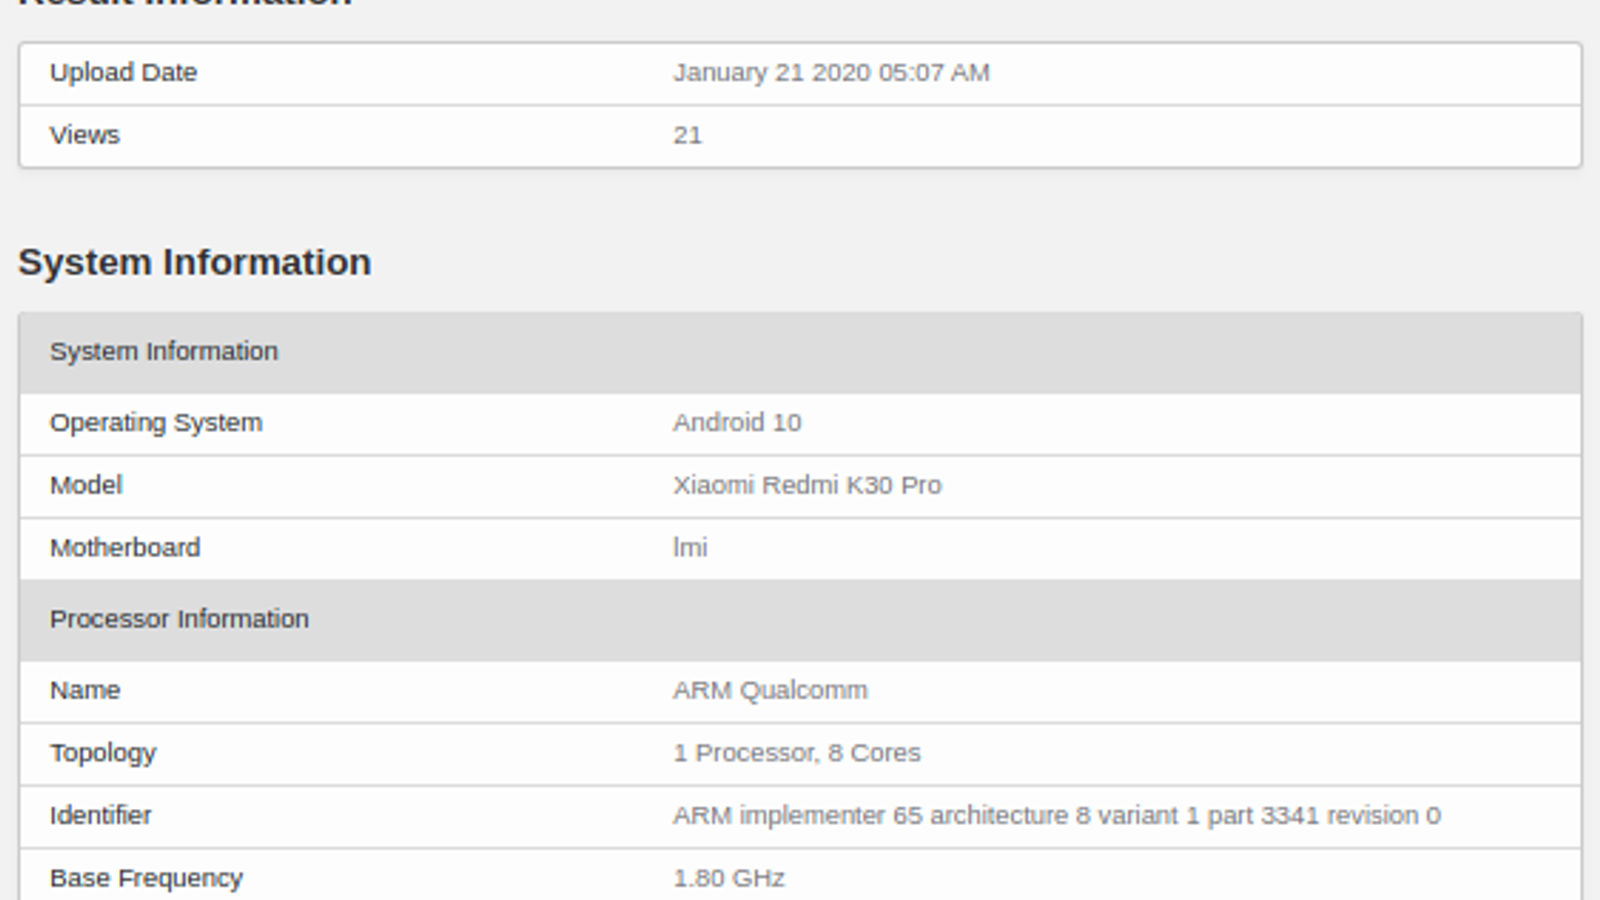This screenshot has height=900, width=1600.
Task: Click the Topology row label
Action: [103, 753]
